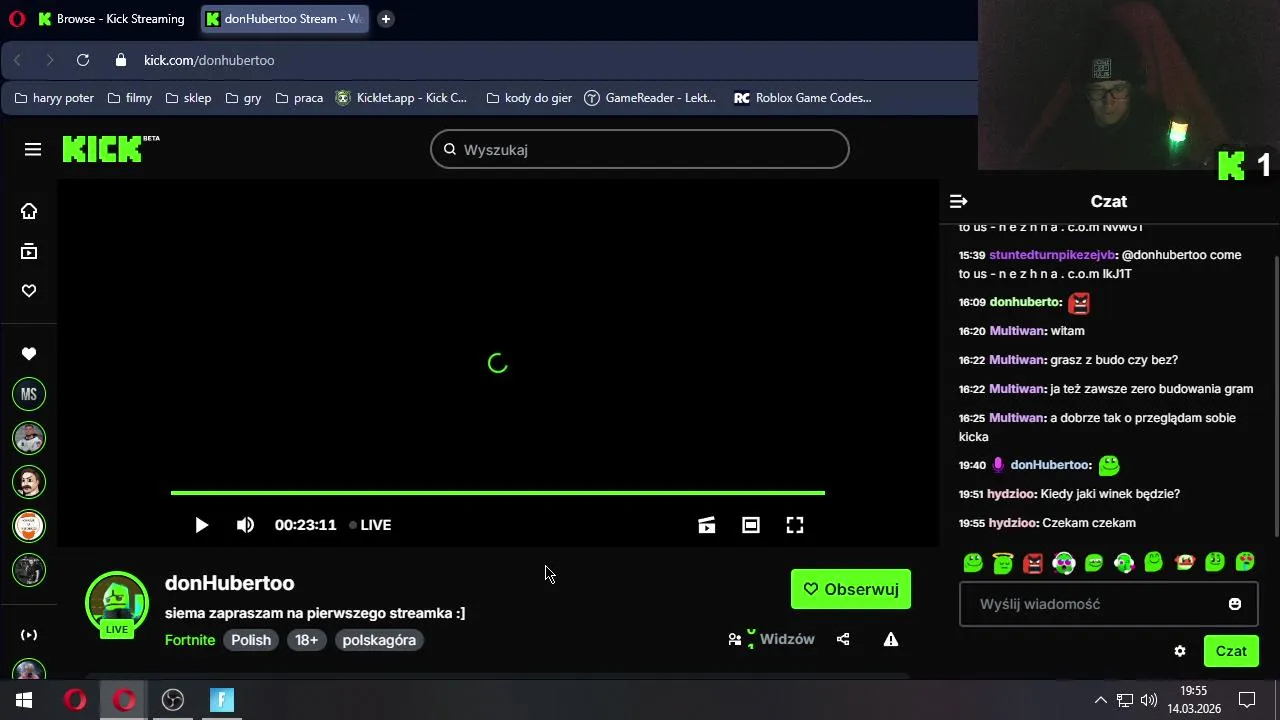
Task: Click hydzioo's name in 'Czekam czekam' message
Action: click(1013, 523)
